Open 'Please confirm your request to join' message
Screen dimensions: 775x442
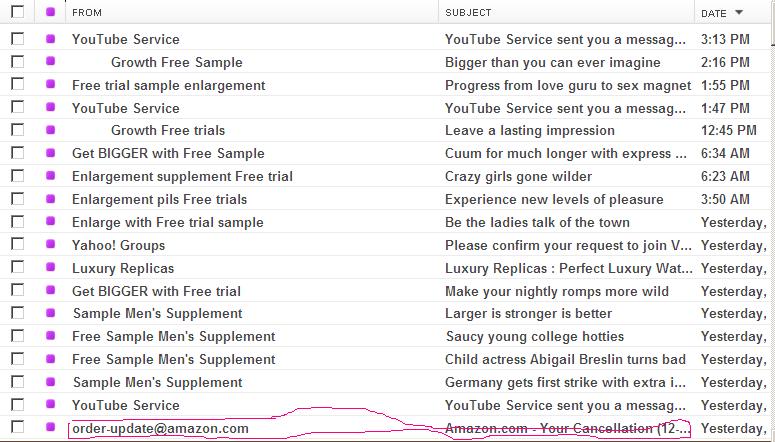pyautogui.click(x=566, y=245)
